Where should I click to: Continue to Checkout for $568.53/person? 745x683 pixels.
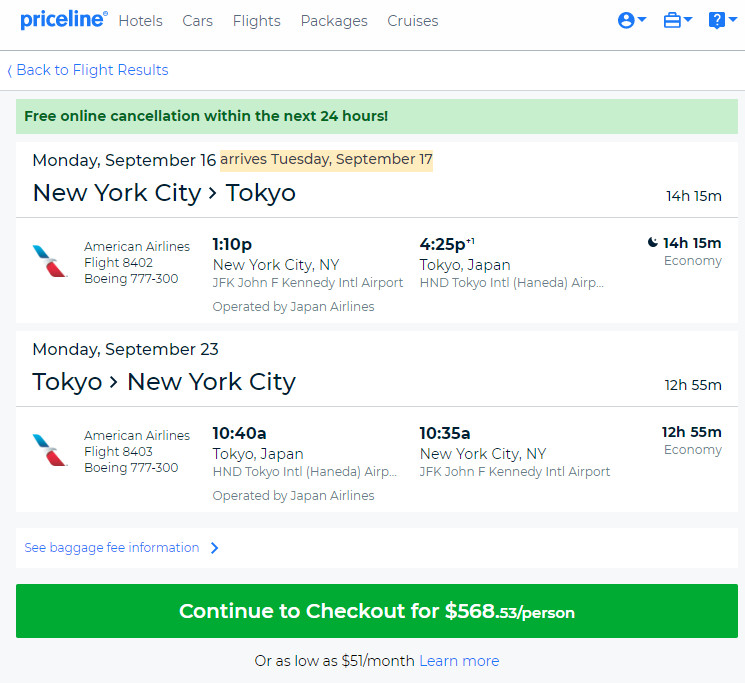(377, 611)
